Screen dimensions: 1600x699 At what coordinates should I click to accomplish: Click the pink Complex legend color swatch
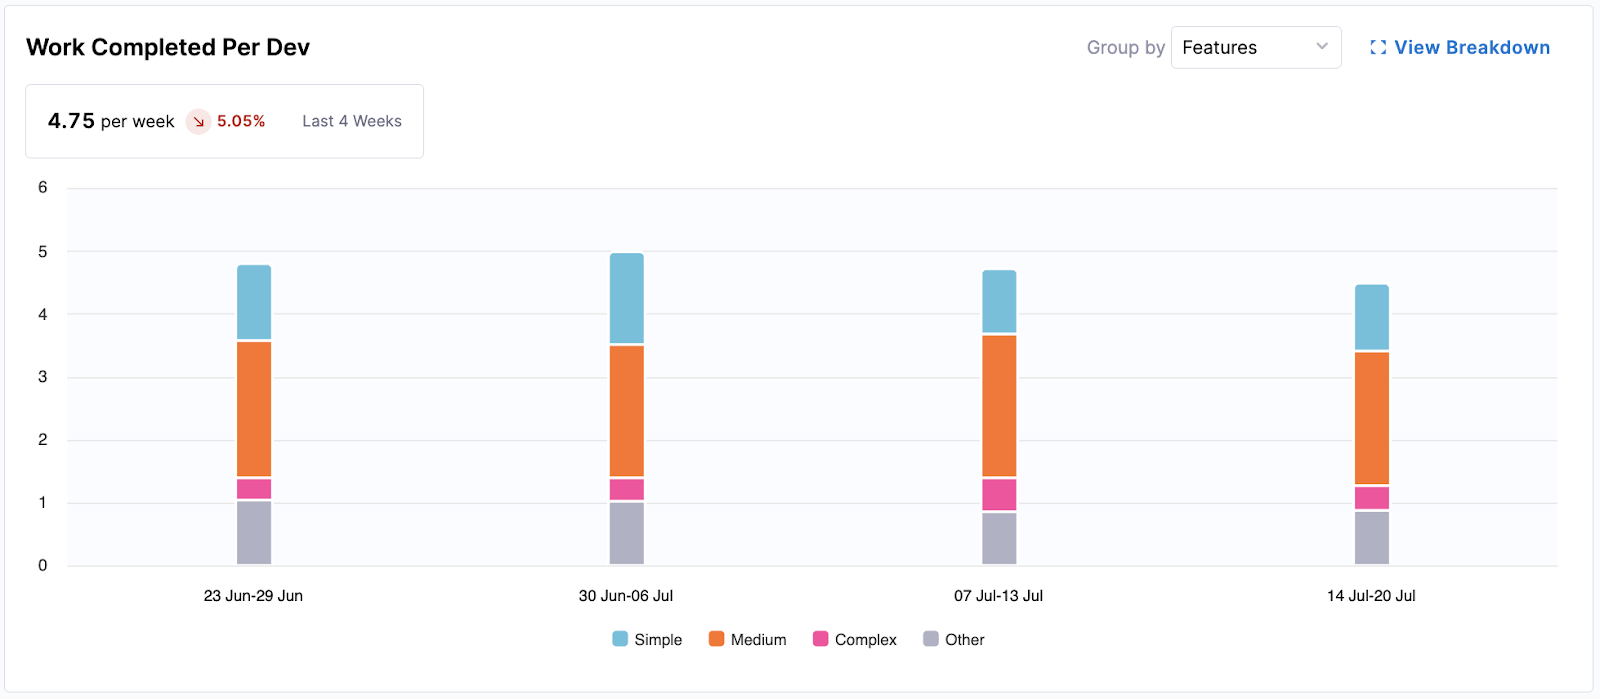[820, 639]
